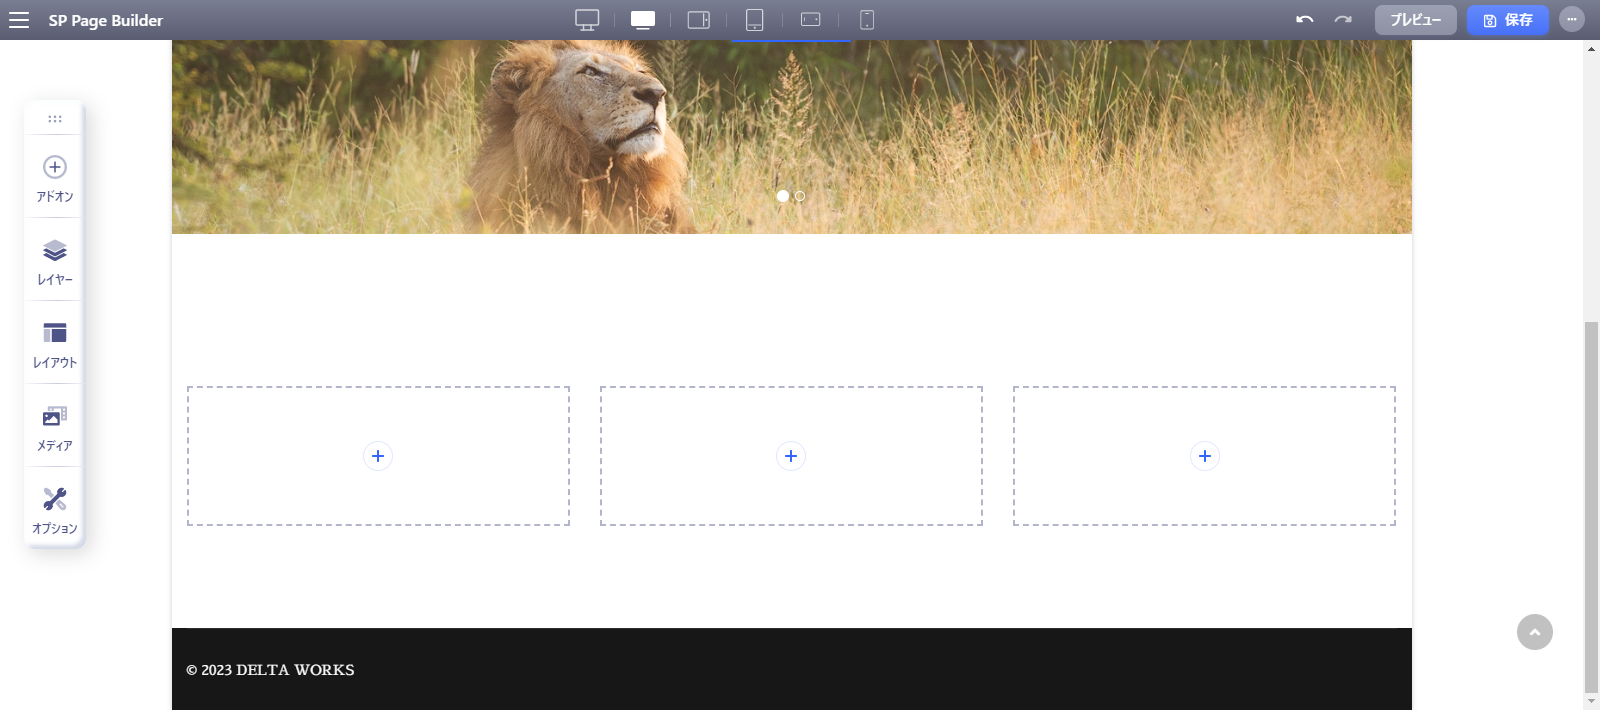The image size is (1600, 710).
Task: Switch to landscape tablet device view
Action: click(x=699, y=20)
